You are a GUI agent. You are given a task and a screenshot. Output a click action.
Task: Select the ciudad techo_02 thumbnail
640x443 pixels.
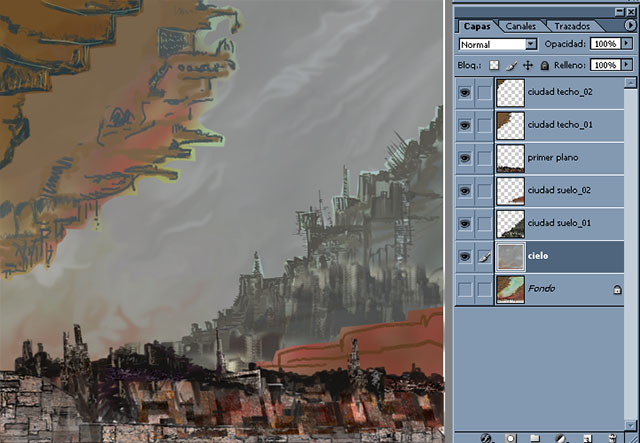click(510, 93)
